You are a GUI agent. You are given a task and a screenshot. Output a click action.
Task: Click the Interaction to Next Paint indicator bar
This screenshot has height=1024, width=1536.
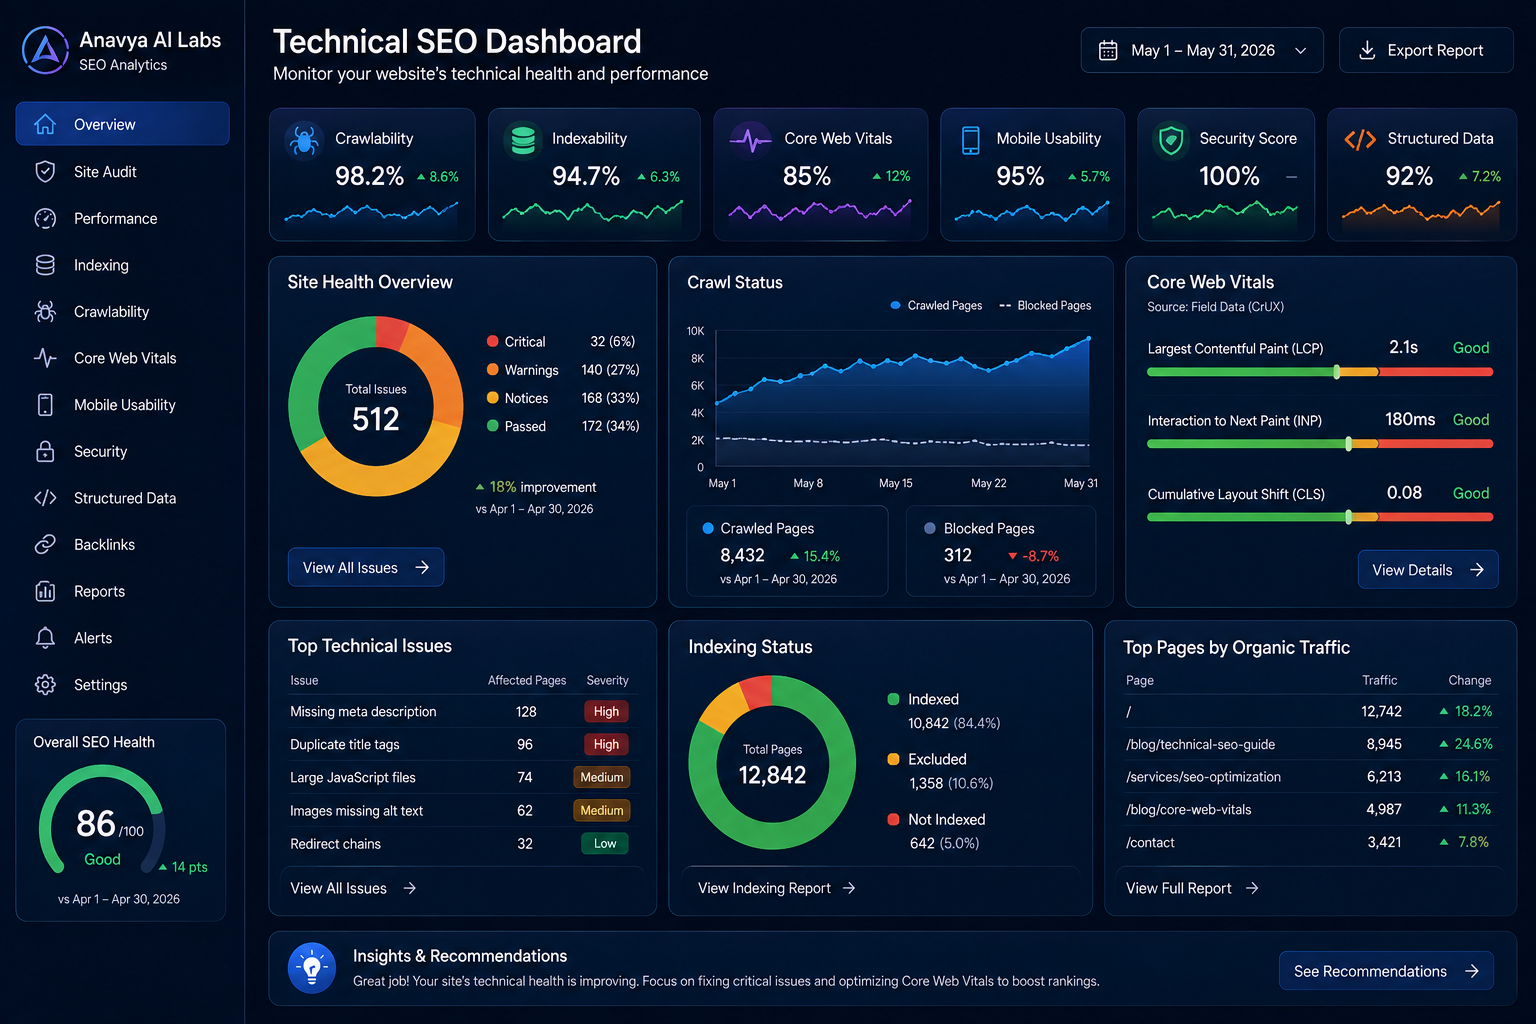(1320, 444)
